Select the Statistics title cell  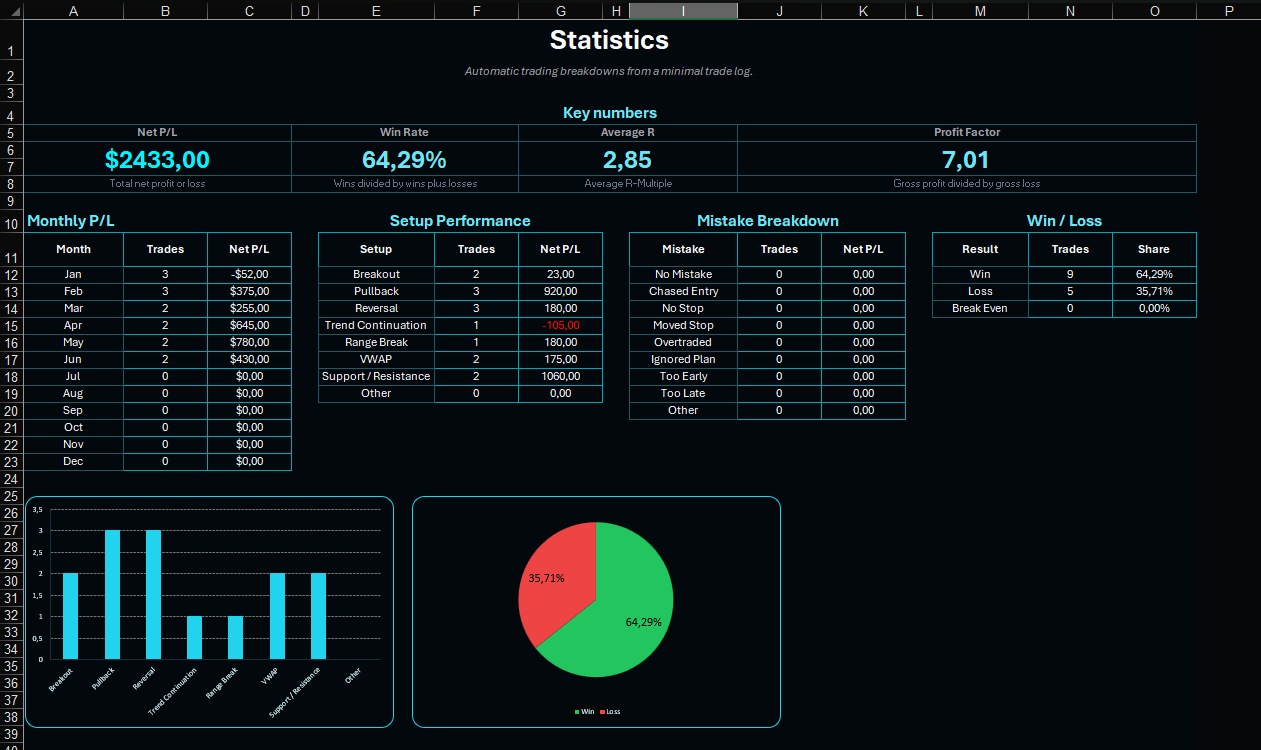pyautogui.click(x=609, y=40)
